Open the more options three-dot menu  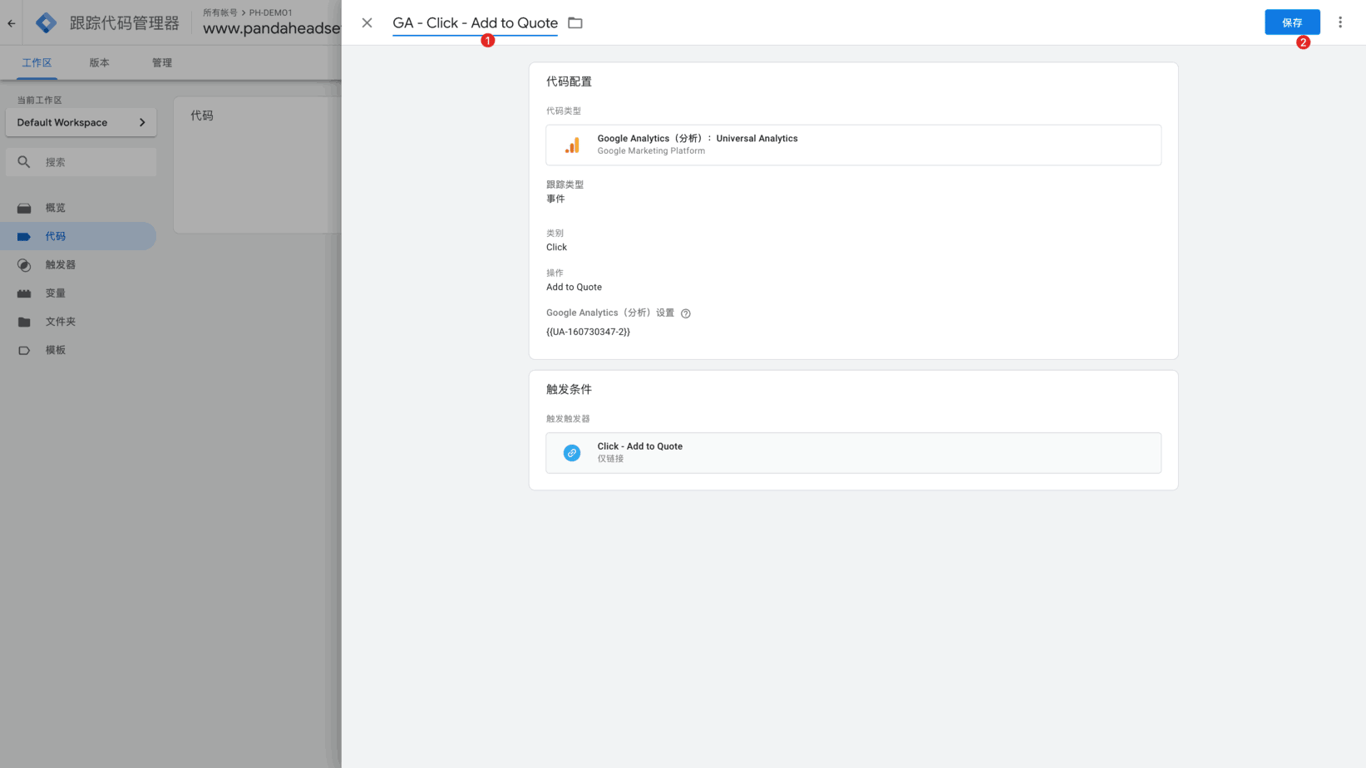pos(1340,22)
